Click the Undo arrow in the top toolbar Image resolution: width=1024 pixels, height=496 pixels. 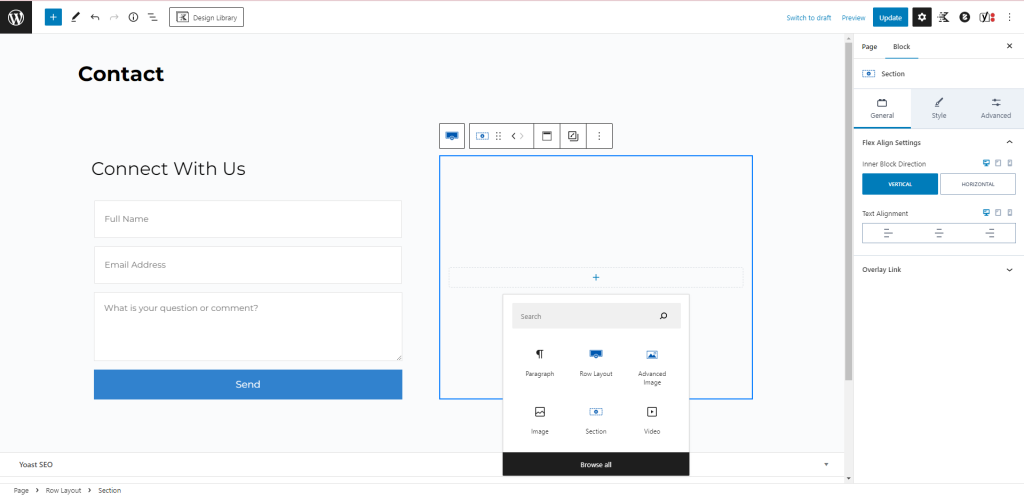click(95, 17)
